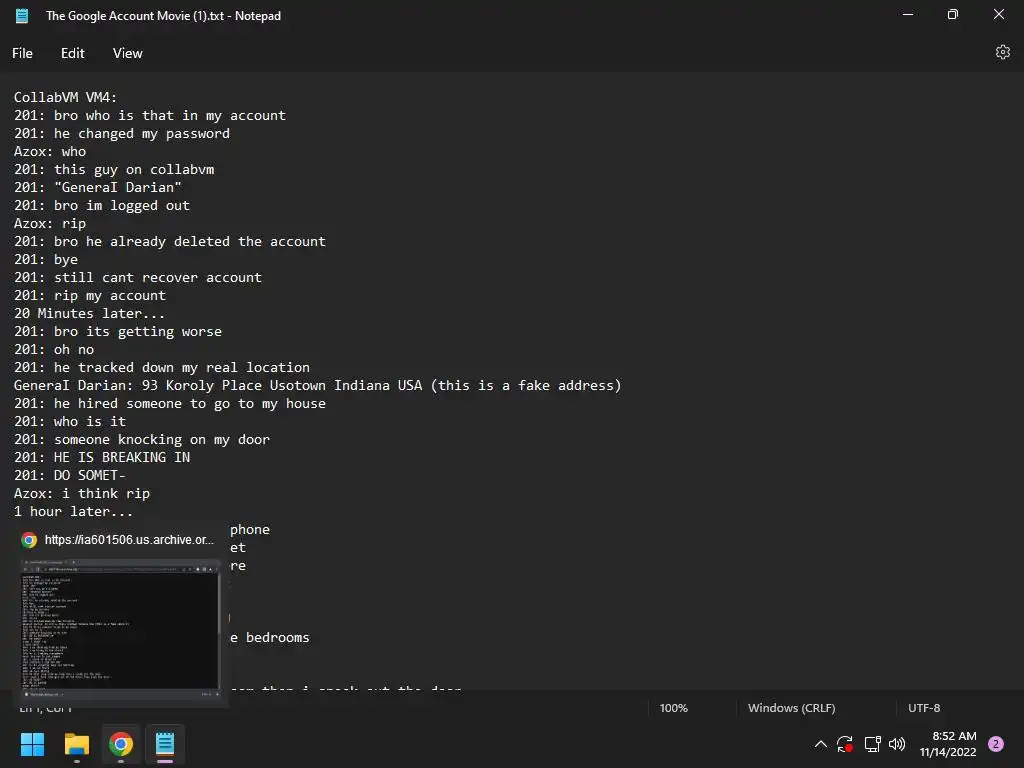This screenshot has height=768, width=1024.
Task: Click line 'HE IS BREAKING IN'
Action: pos(121,458)
